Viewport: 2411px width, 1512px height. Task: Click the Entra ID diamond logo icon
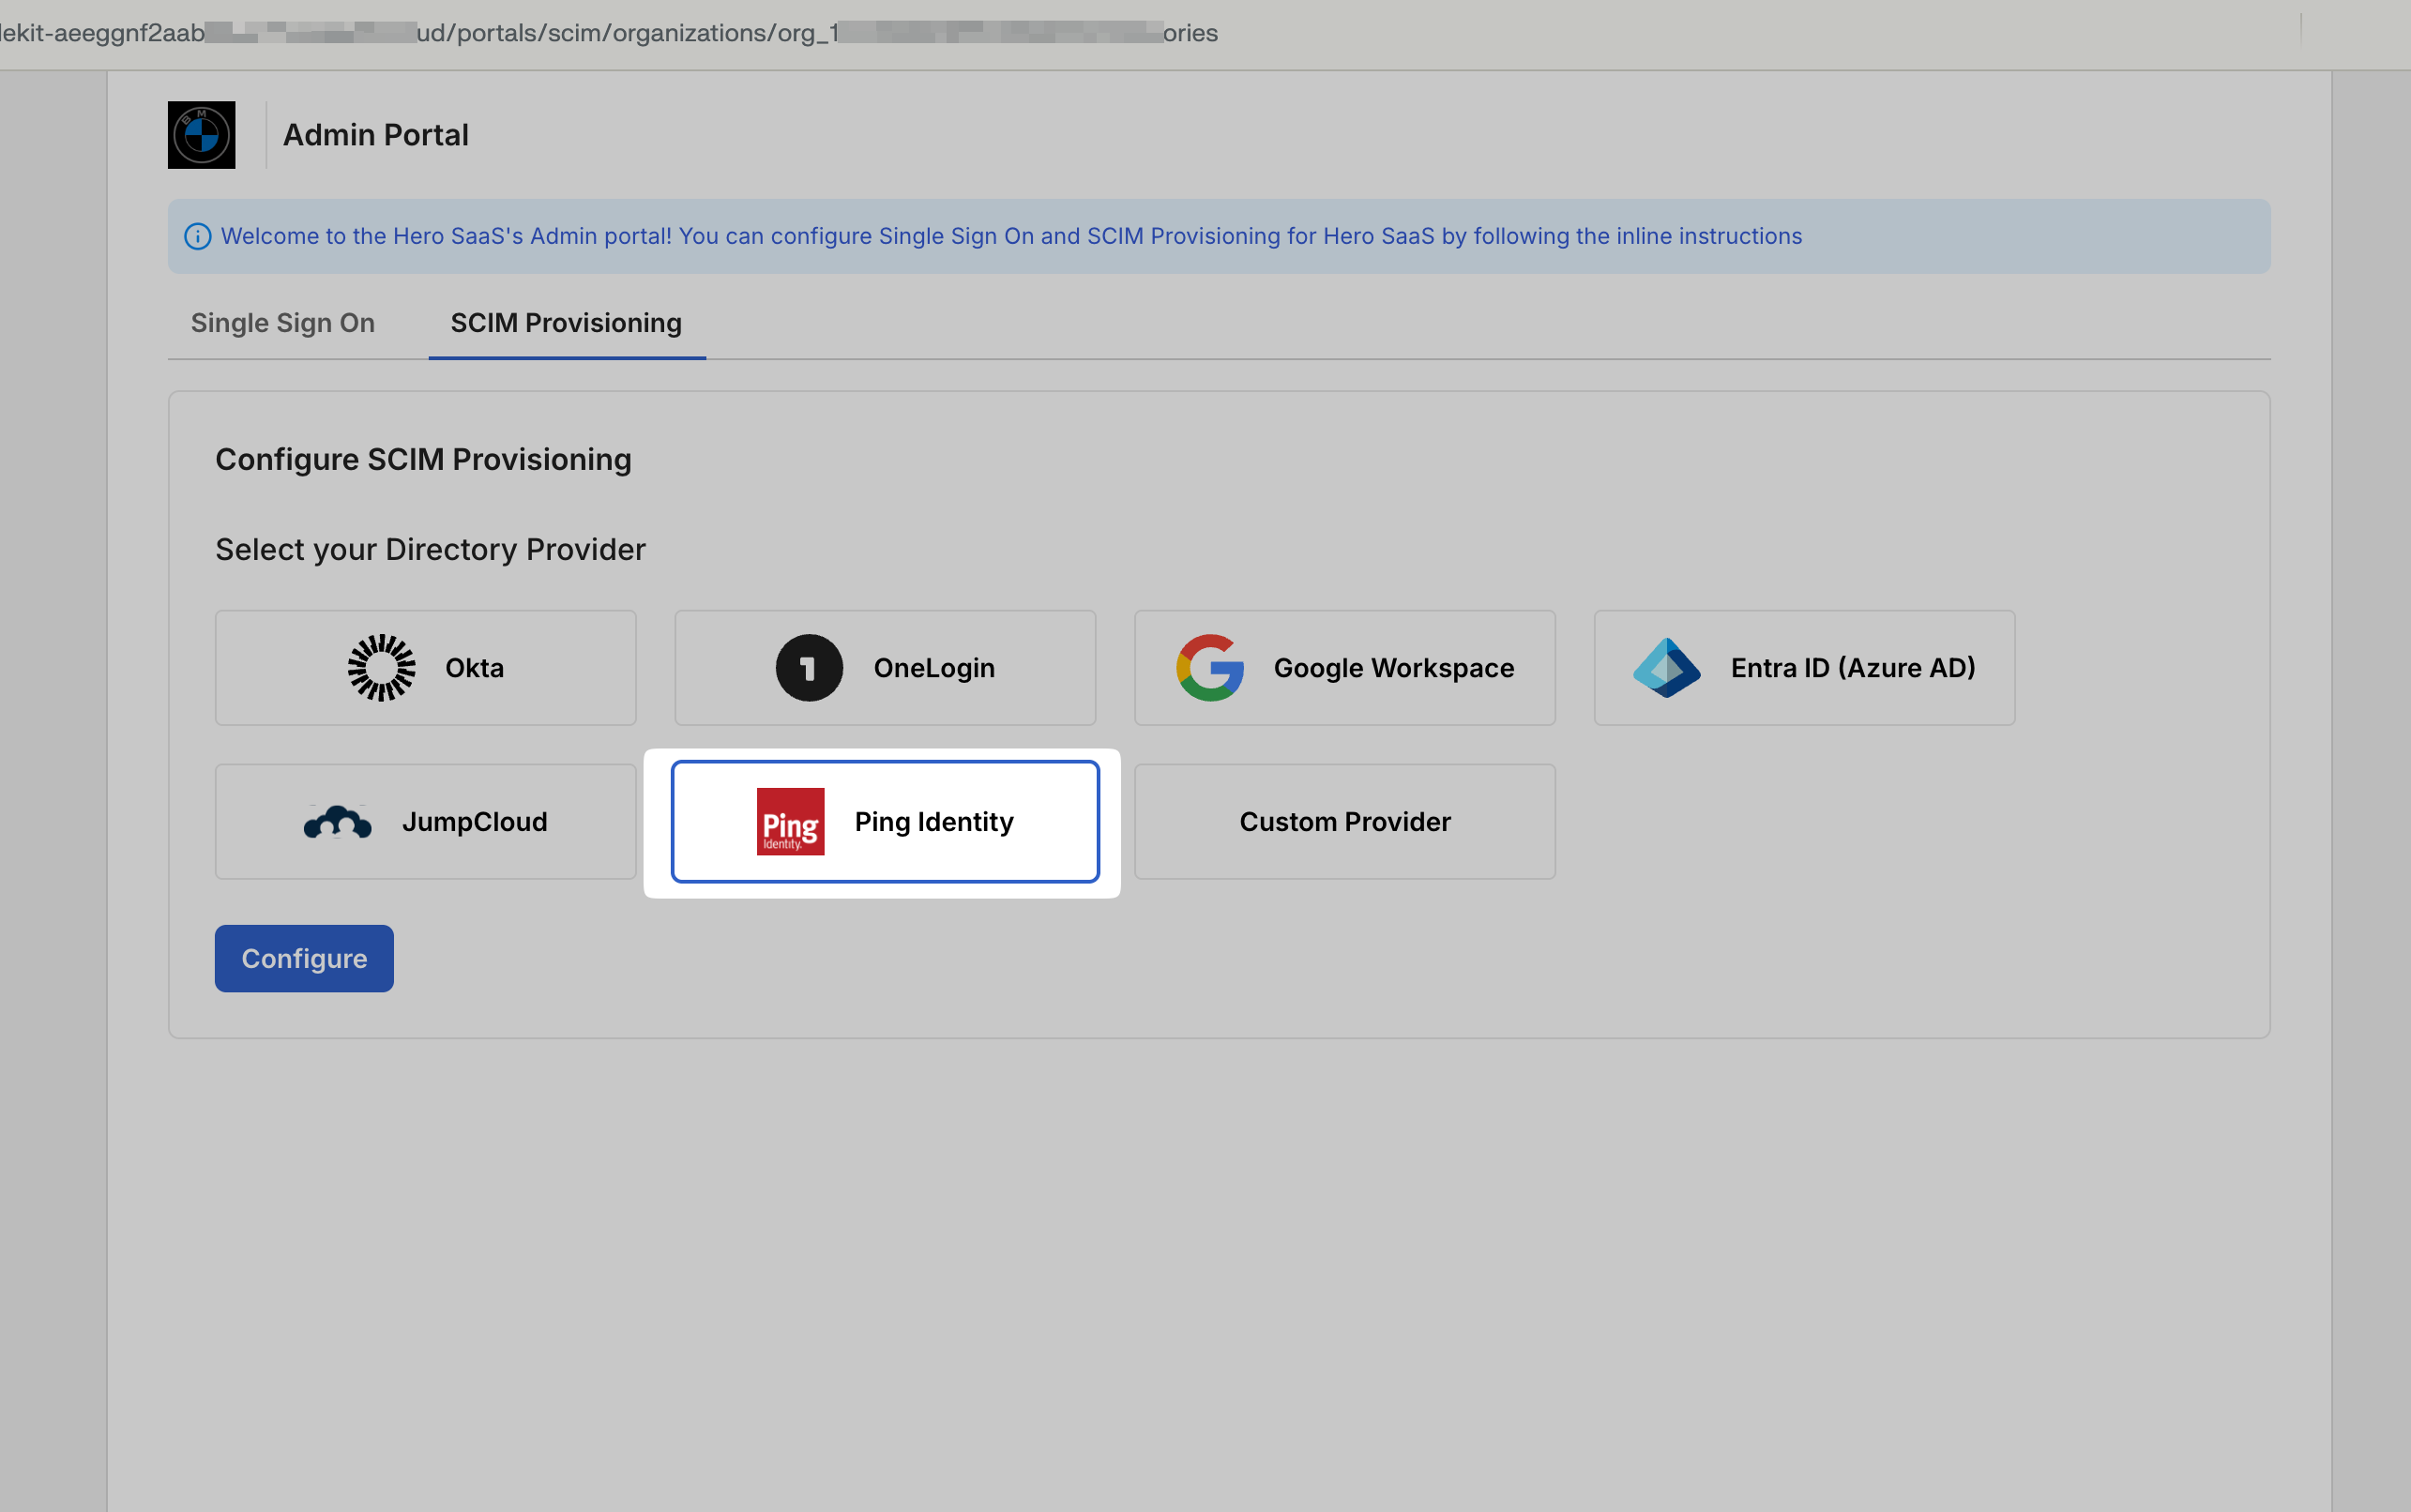click(x=1668, y=667)
